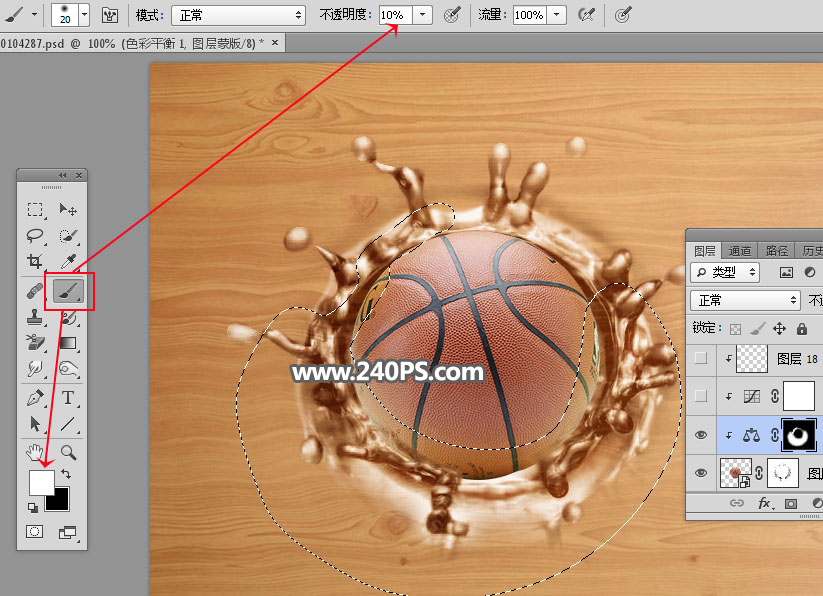The height and width of the screenshot is (596, 823).
Task: Click the link layers icon in the Layers panel
Action: tap(737, 504)
